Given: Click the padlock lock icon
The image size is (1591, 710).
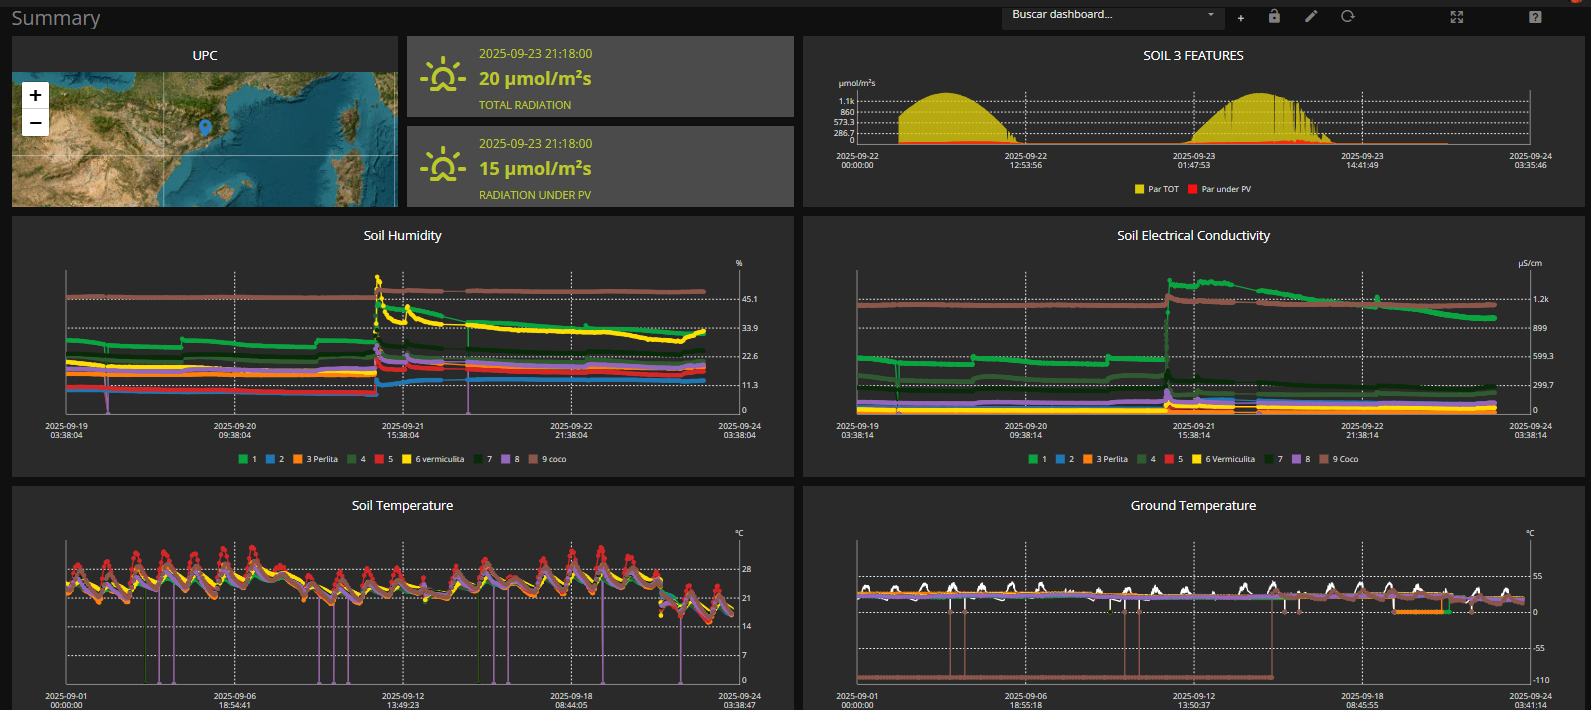Looking at the screenshot, I should [x=1274, y=16].
